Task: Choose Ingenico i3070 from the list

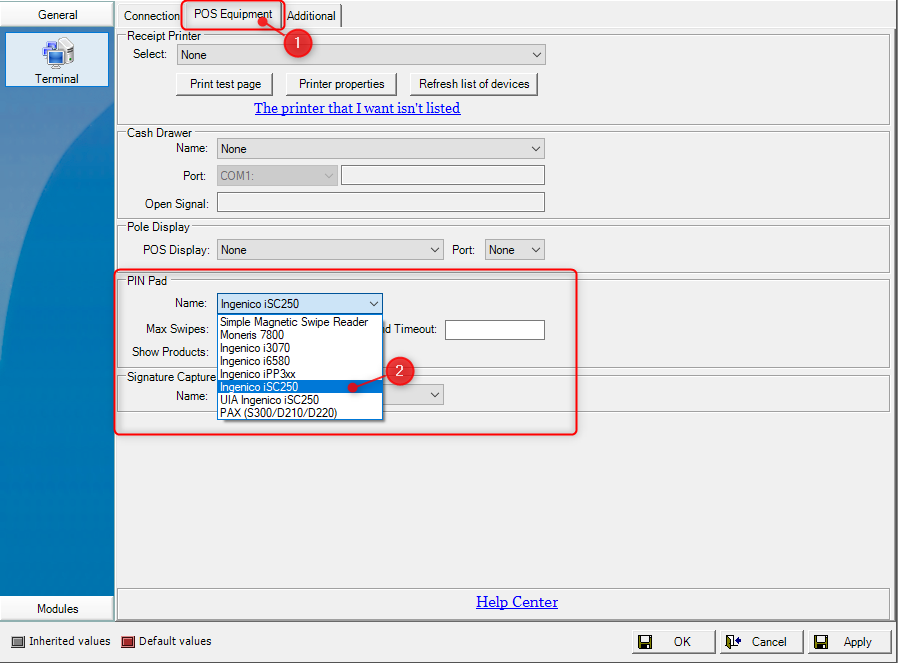Action: (x=300, y=348)
